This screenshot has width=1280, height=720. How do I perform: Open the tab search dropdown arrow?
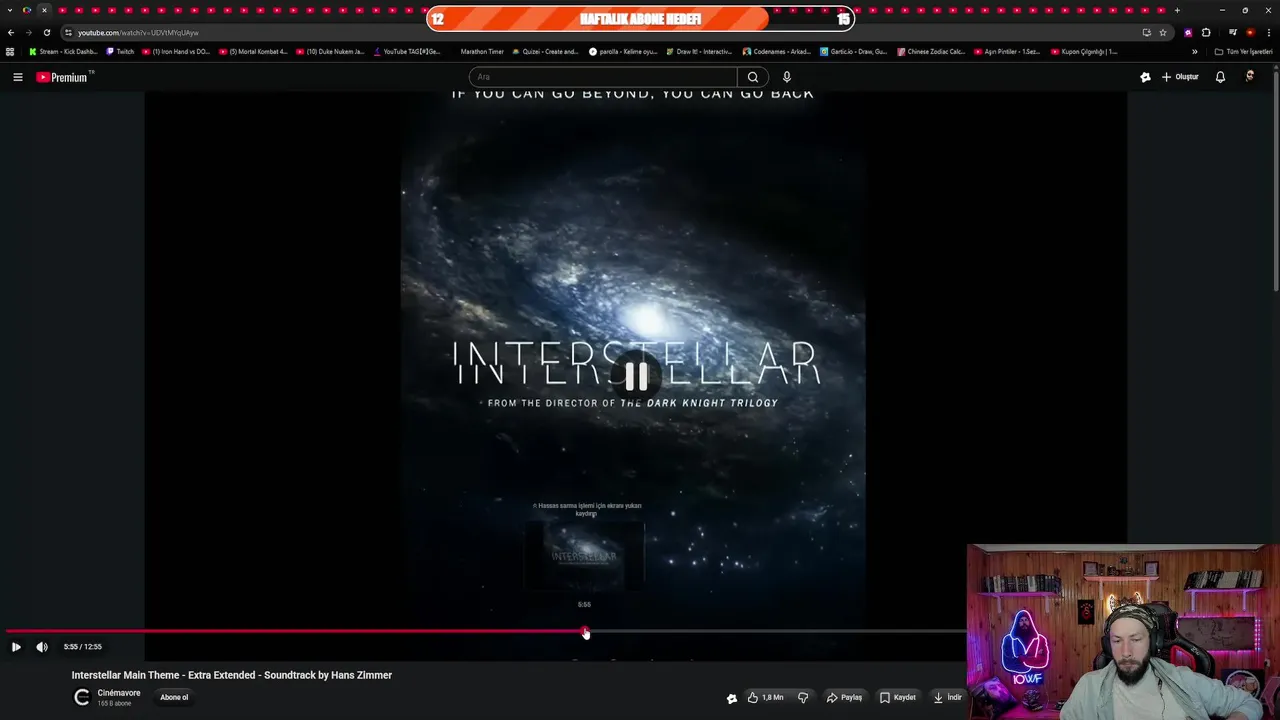click(10, 10)
